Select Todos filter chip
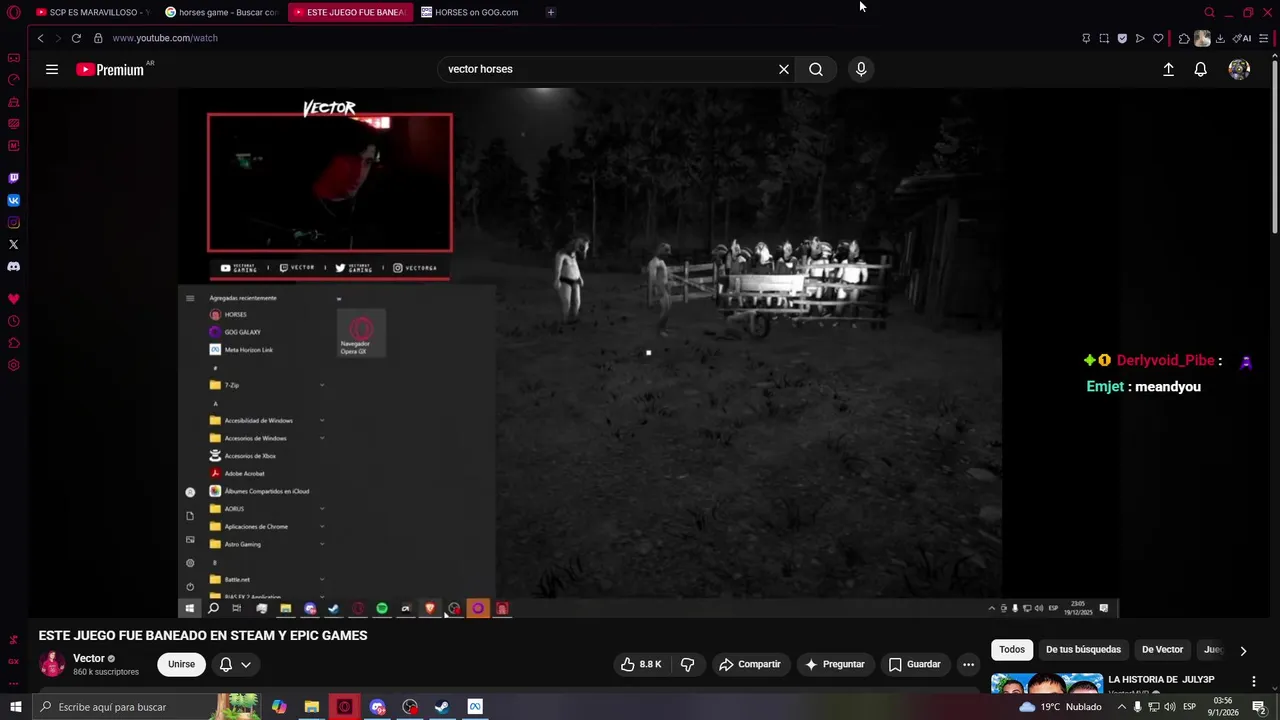The image size is (1280, 720). (x=1012, y=650)
